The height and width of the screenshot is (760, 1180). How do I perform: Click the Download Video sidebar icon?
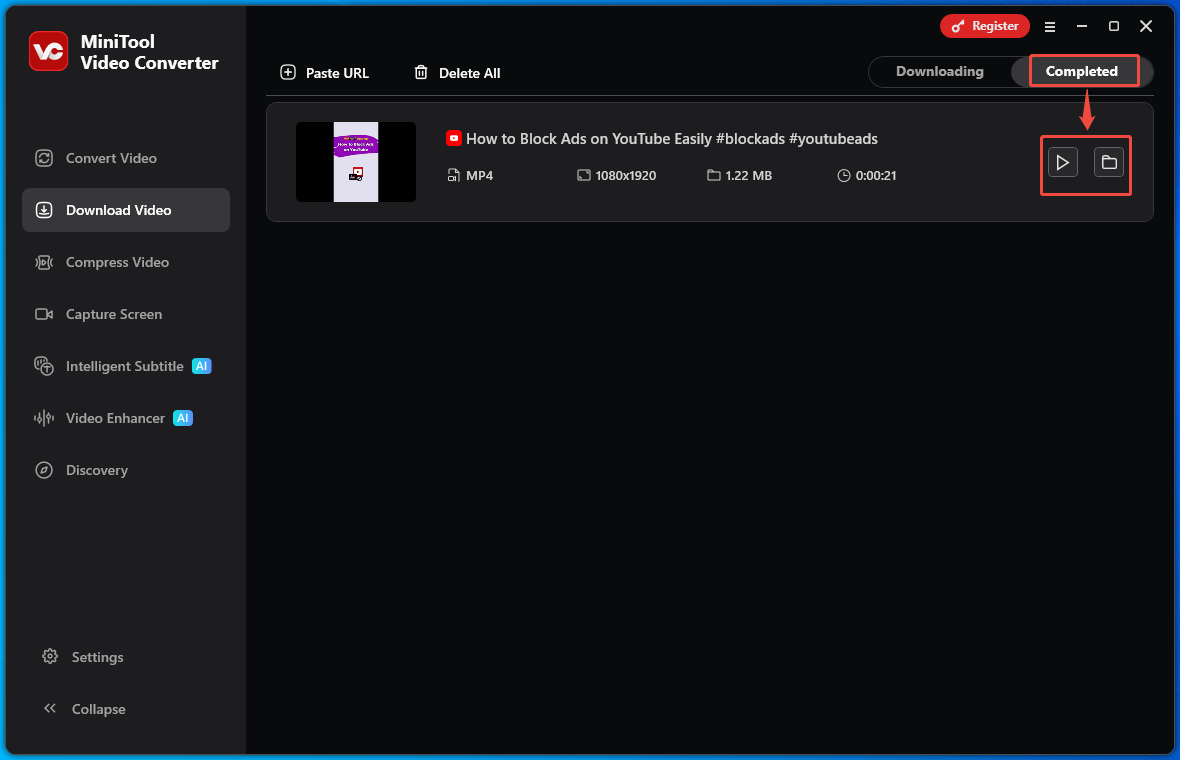[44, 210]
